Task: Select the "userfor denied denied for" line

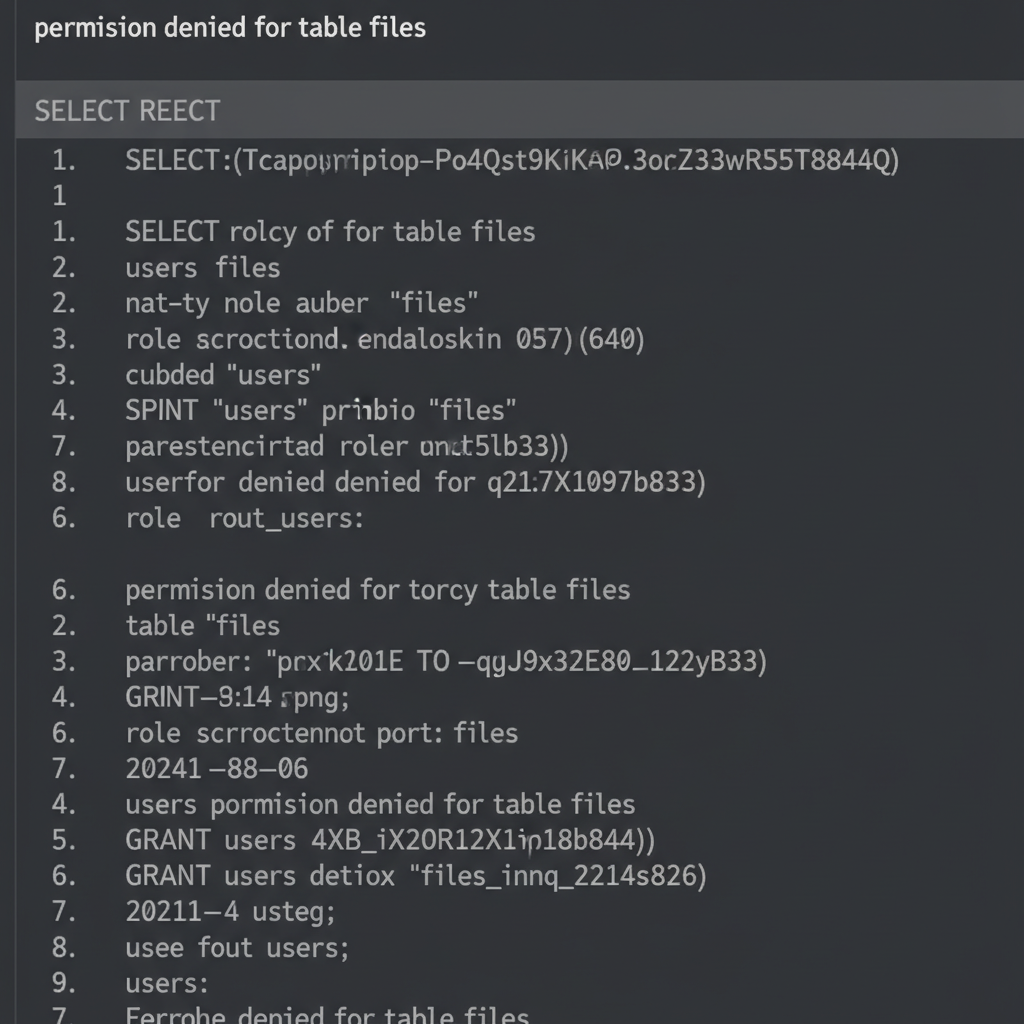Action: [415, 482]
